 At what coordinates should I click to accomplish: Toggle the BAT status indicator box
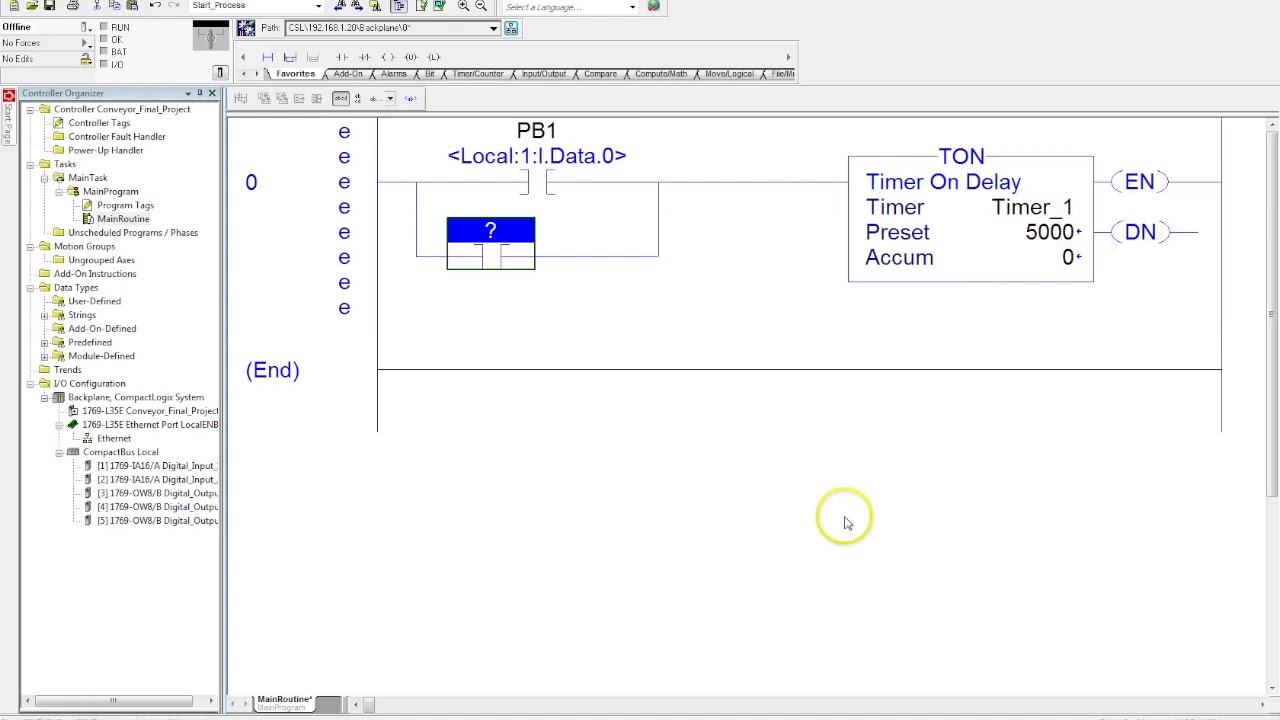click(103, 52)
